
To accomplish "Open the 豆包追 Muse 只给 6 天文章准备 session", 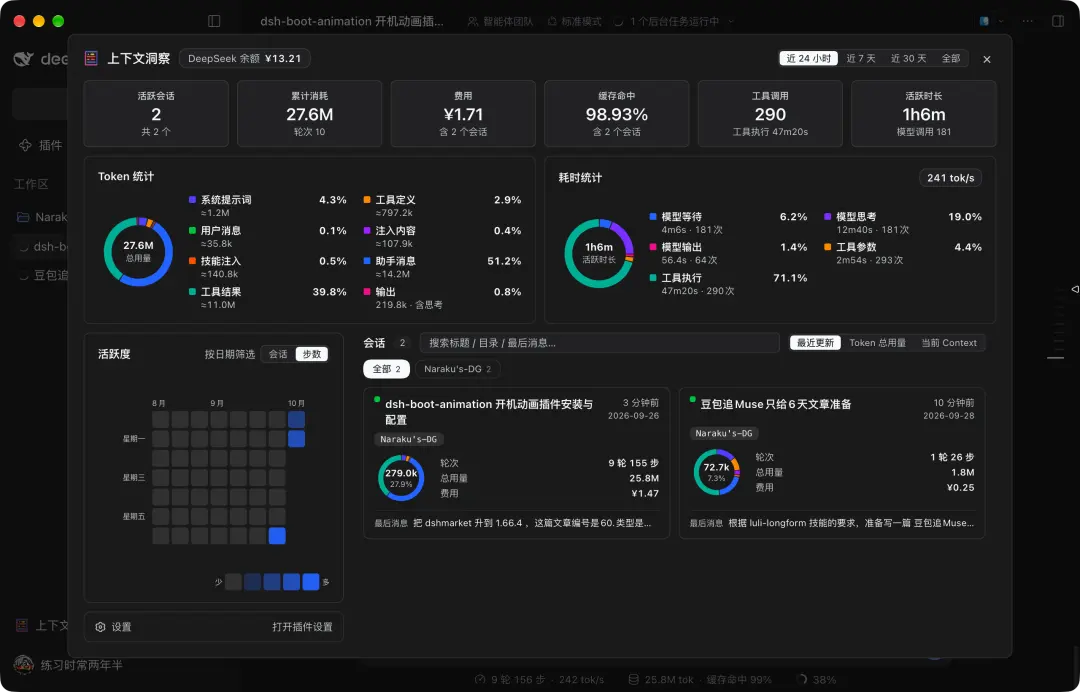I will click(x=832, y=463).
